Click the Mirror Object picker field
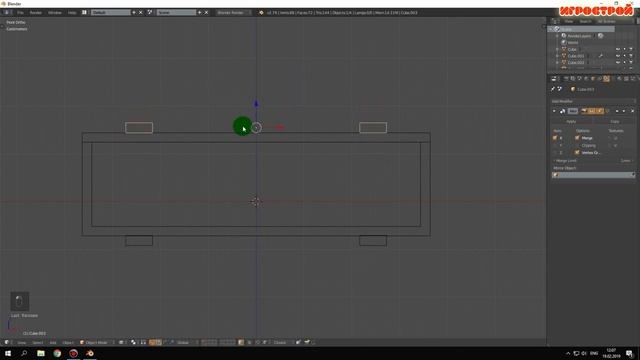 593,175
